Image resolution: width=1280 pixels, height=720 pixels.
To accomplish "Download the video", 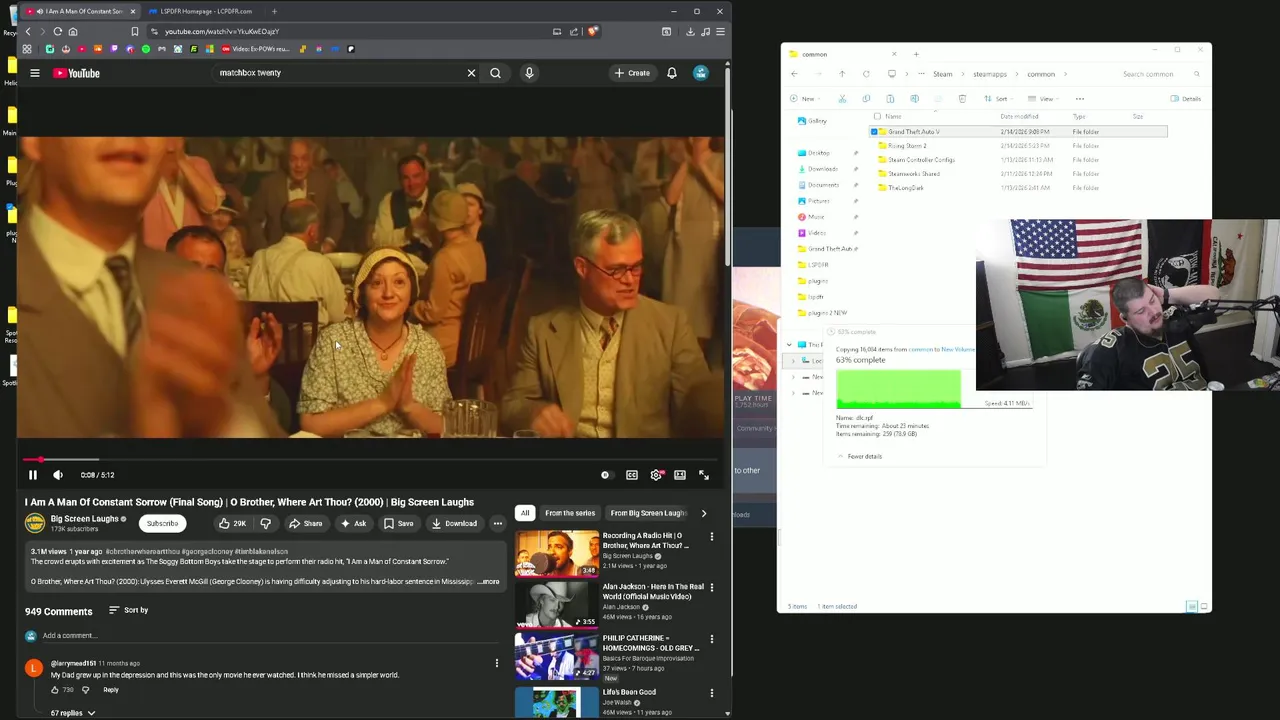I will point(454,524).
